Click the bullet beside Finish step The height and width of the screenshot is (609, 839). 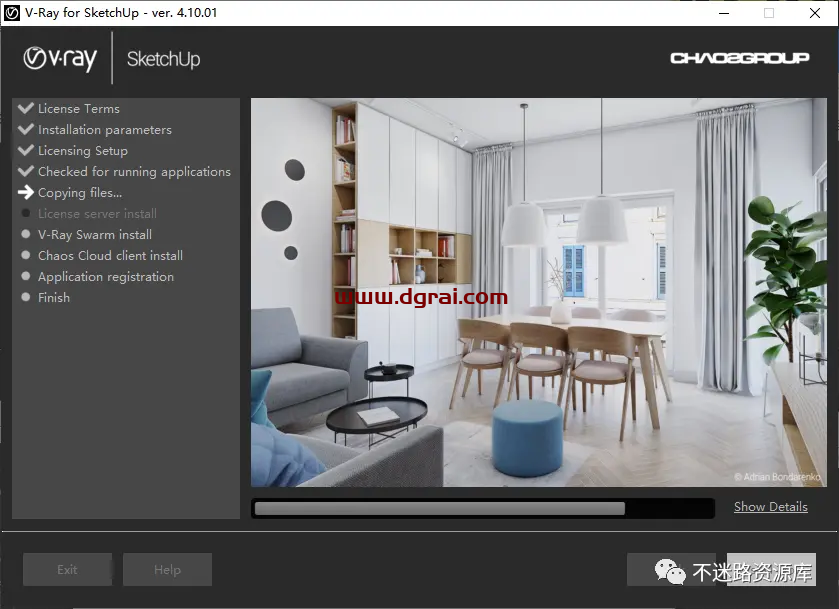coord(25,297)
